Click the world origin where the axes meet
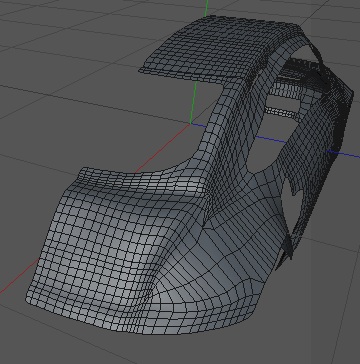Viewport: 360px width, 364px height. 191,124
